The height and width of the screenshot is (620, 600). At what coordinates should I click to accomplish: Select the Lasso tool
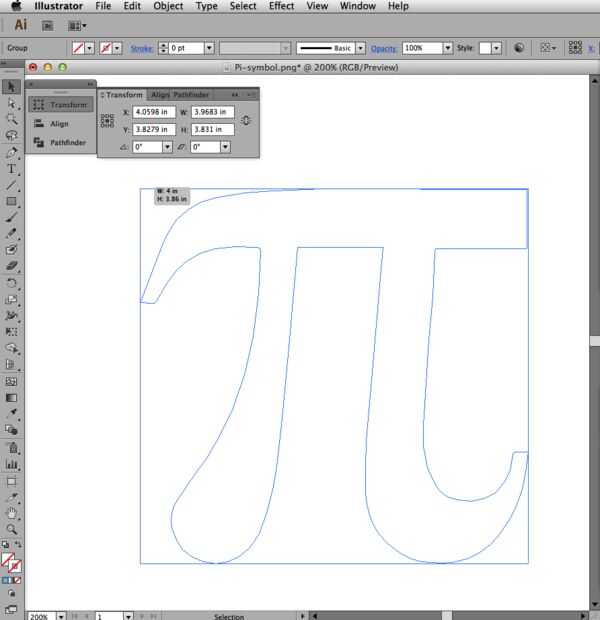tap(11, 135)
